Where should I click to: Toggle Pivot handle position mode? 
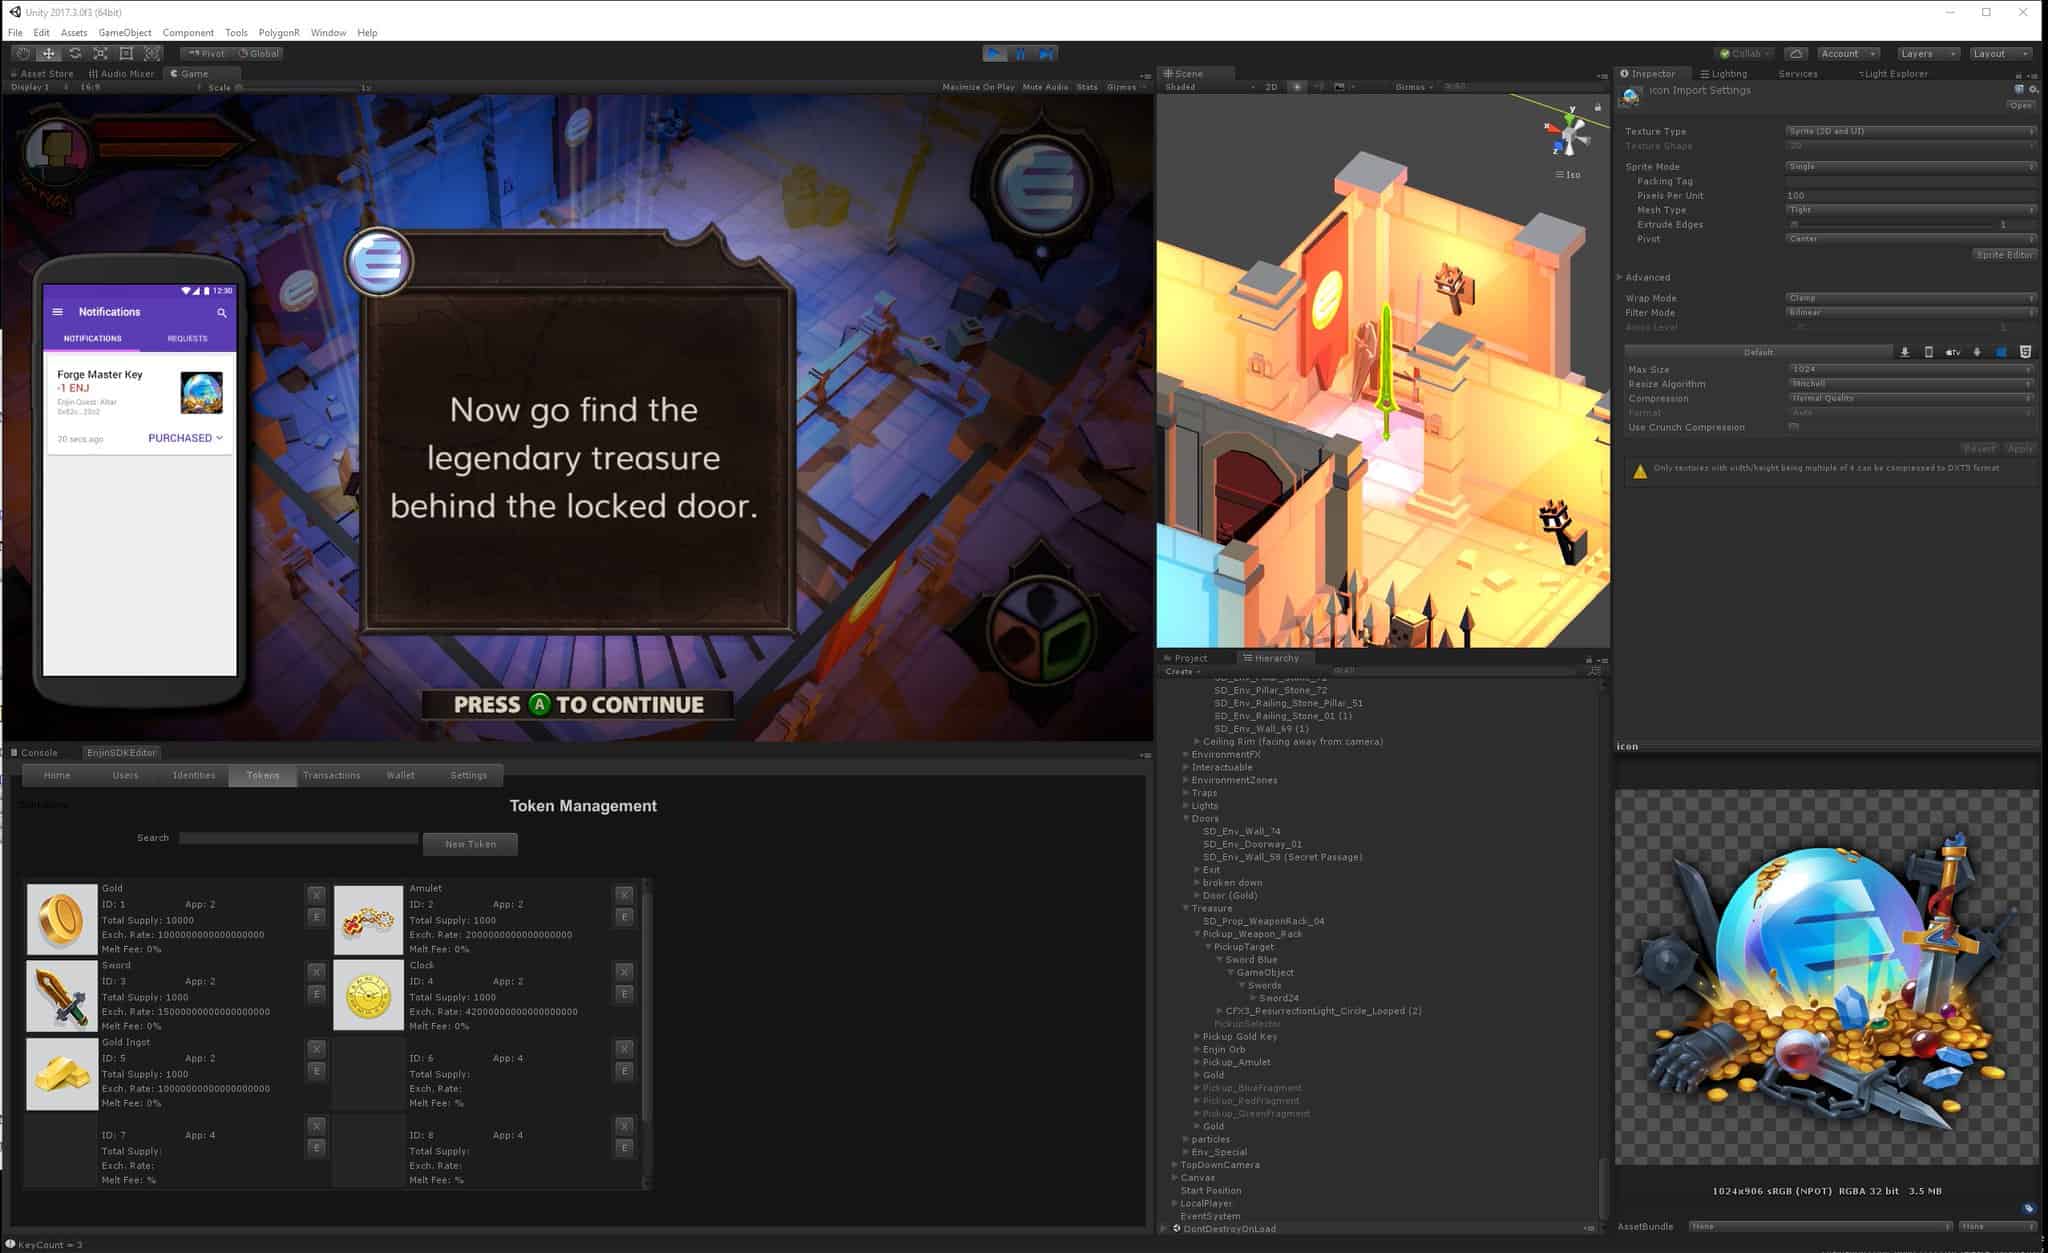point(206,54)
